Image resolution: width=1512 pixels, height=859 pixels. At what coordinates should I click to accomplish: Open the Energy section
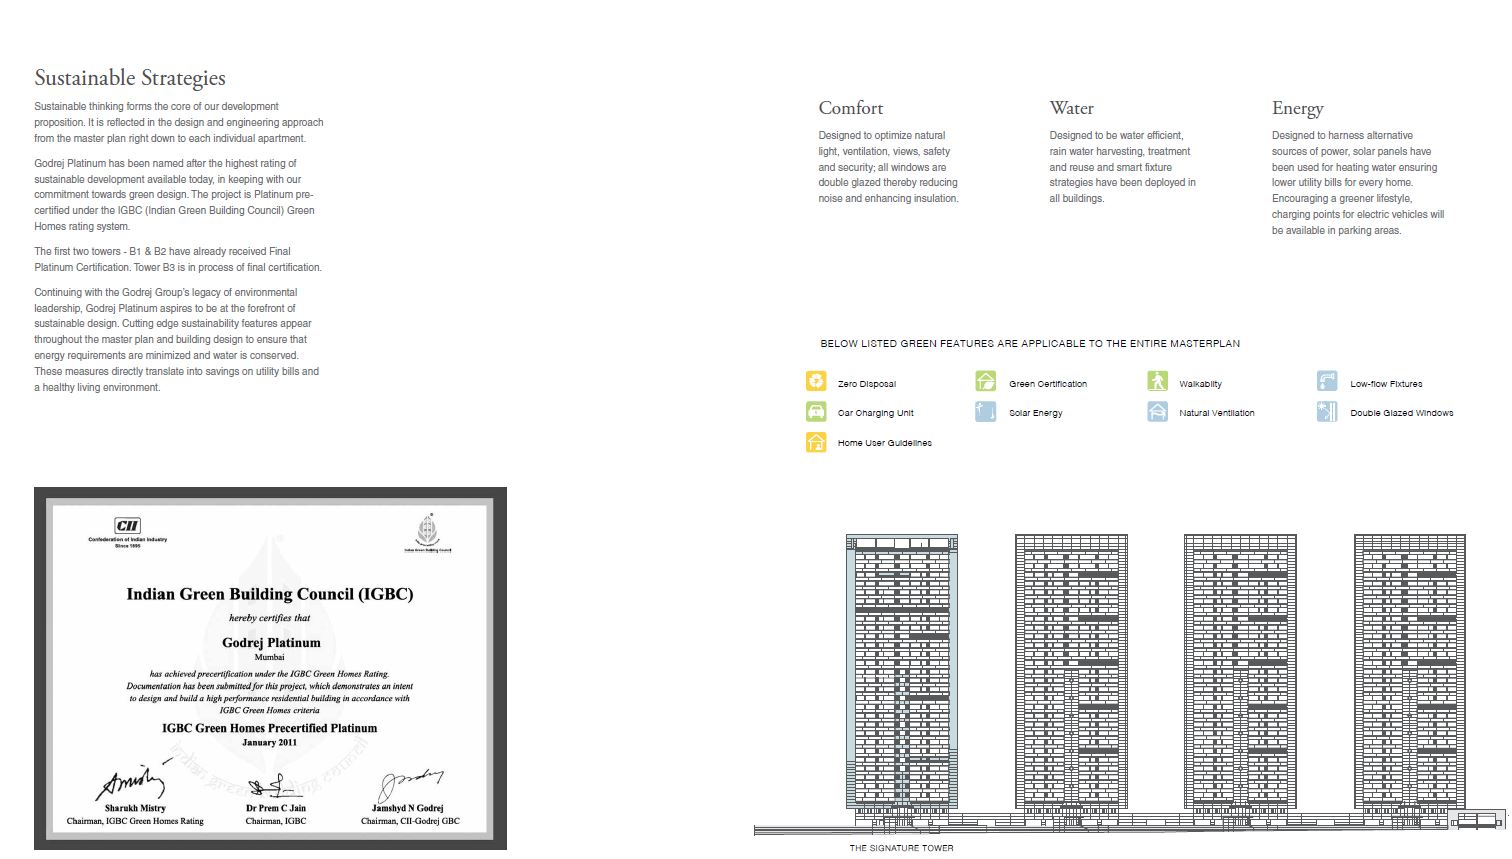pyautogui.click(x=1297, y=107)
